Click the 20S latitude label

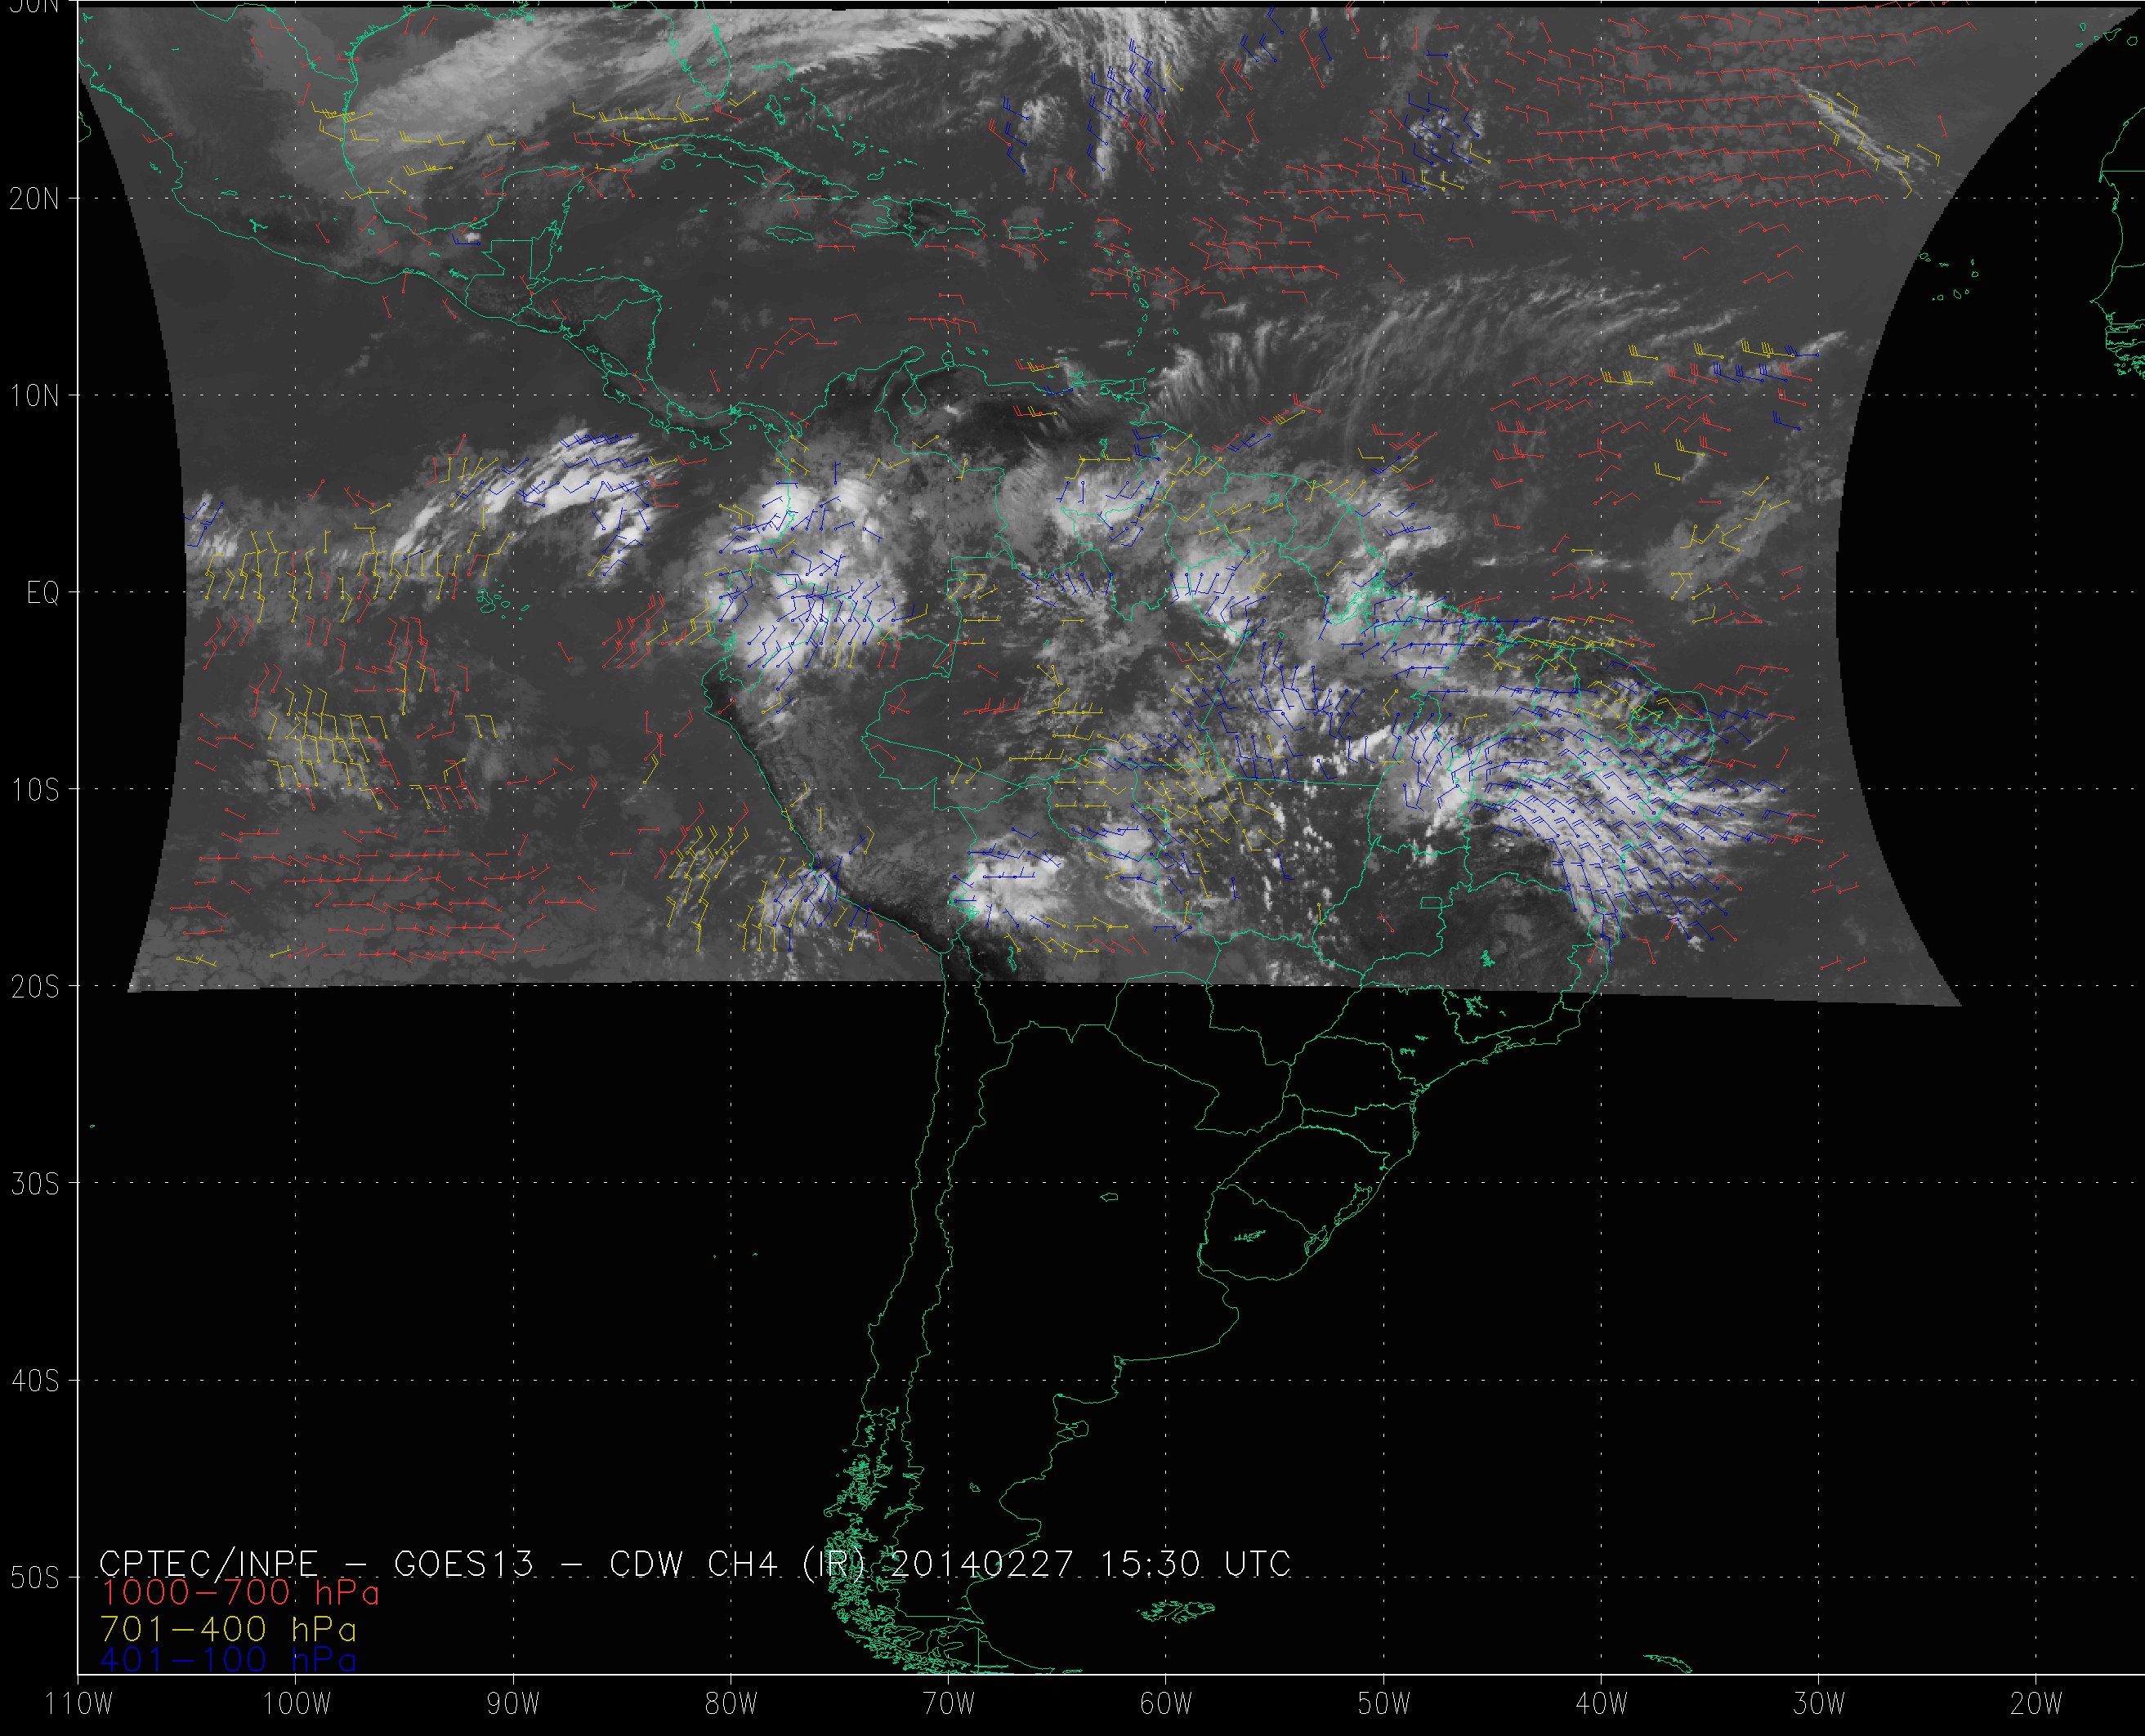tap(35, 987)
